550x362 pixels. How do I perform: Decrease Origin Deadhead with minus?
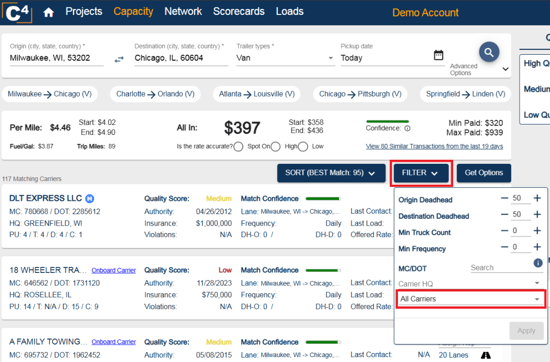coord(504,198)
